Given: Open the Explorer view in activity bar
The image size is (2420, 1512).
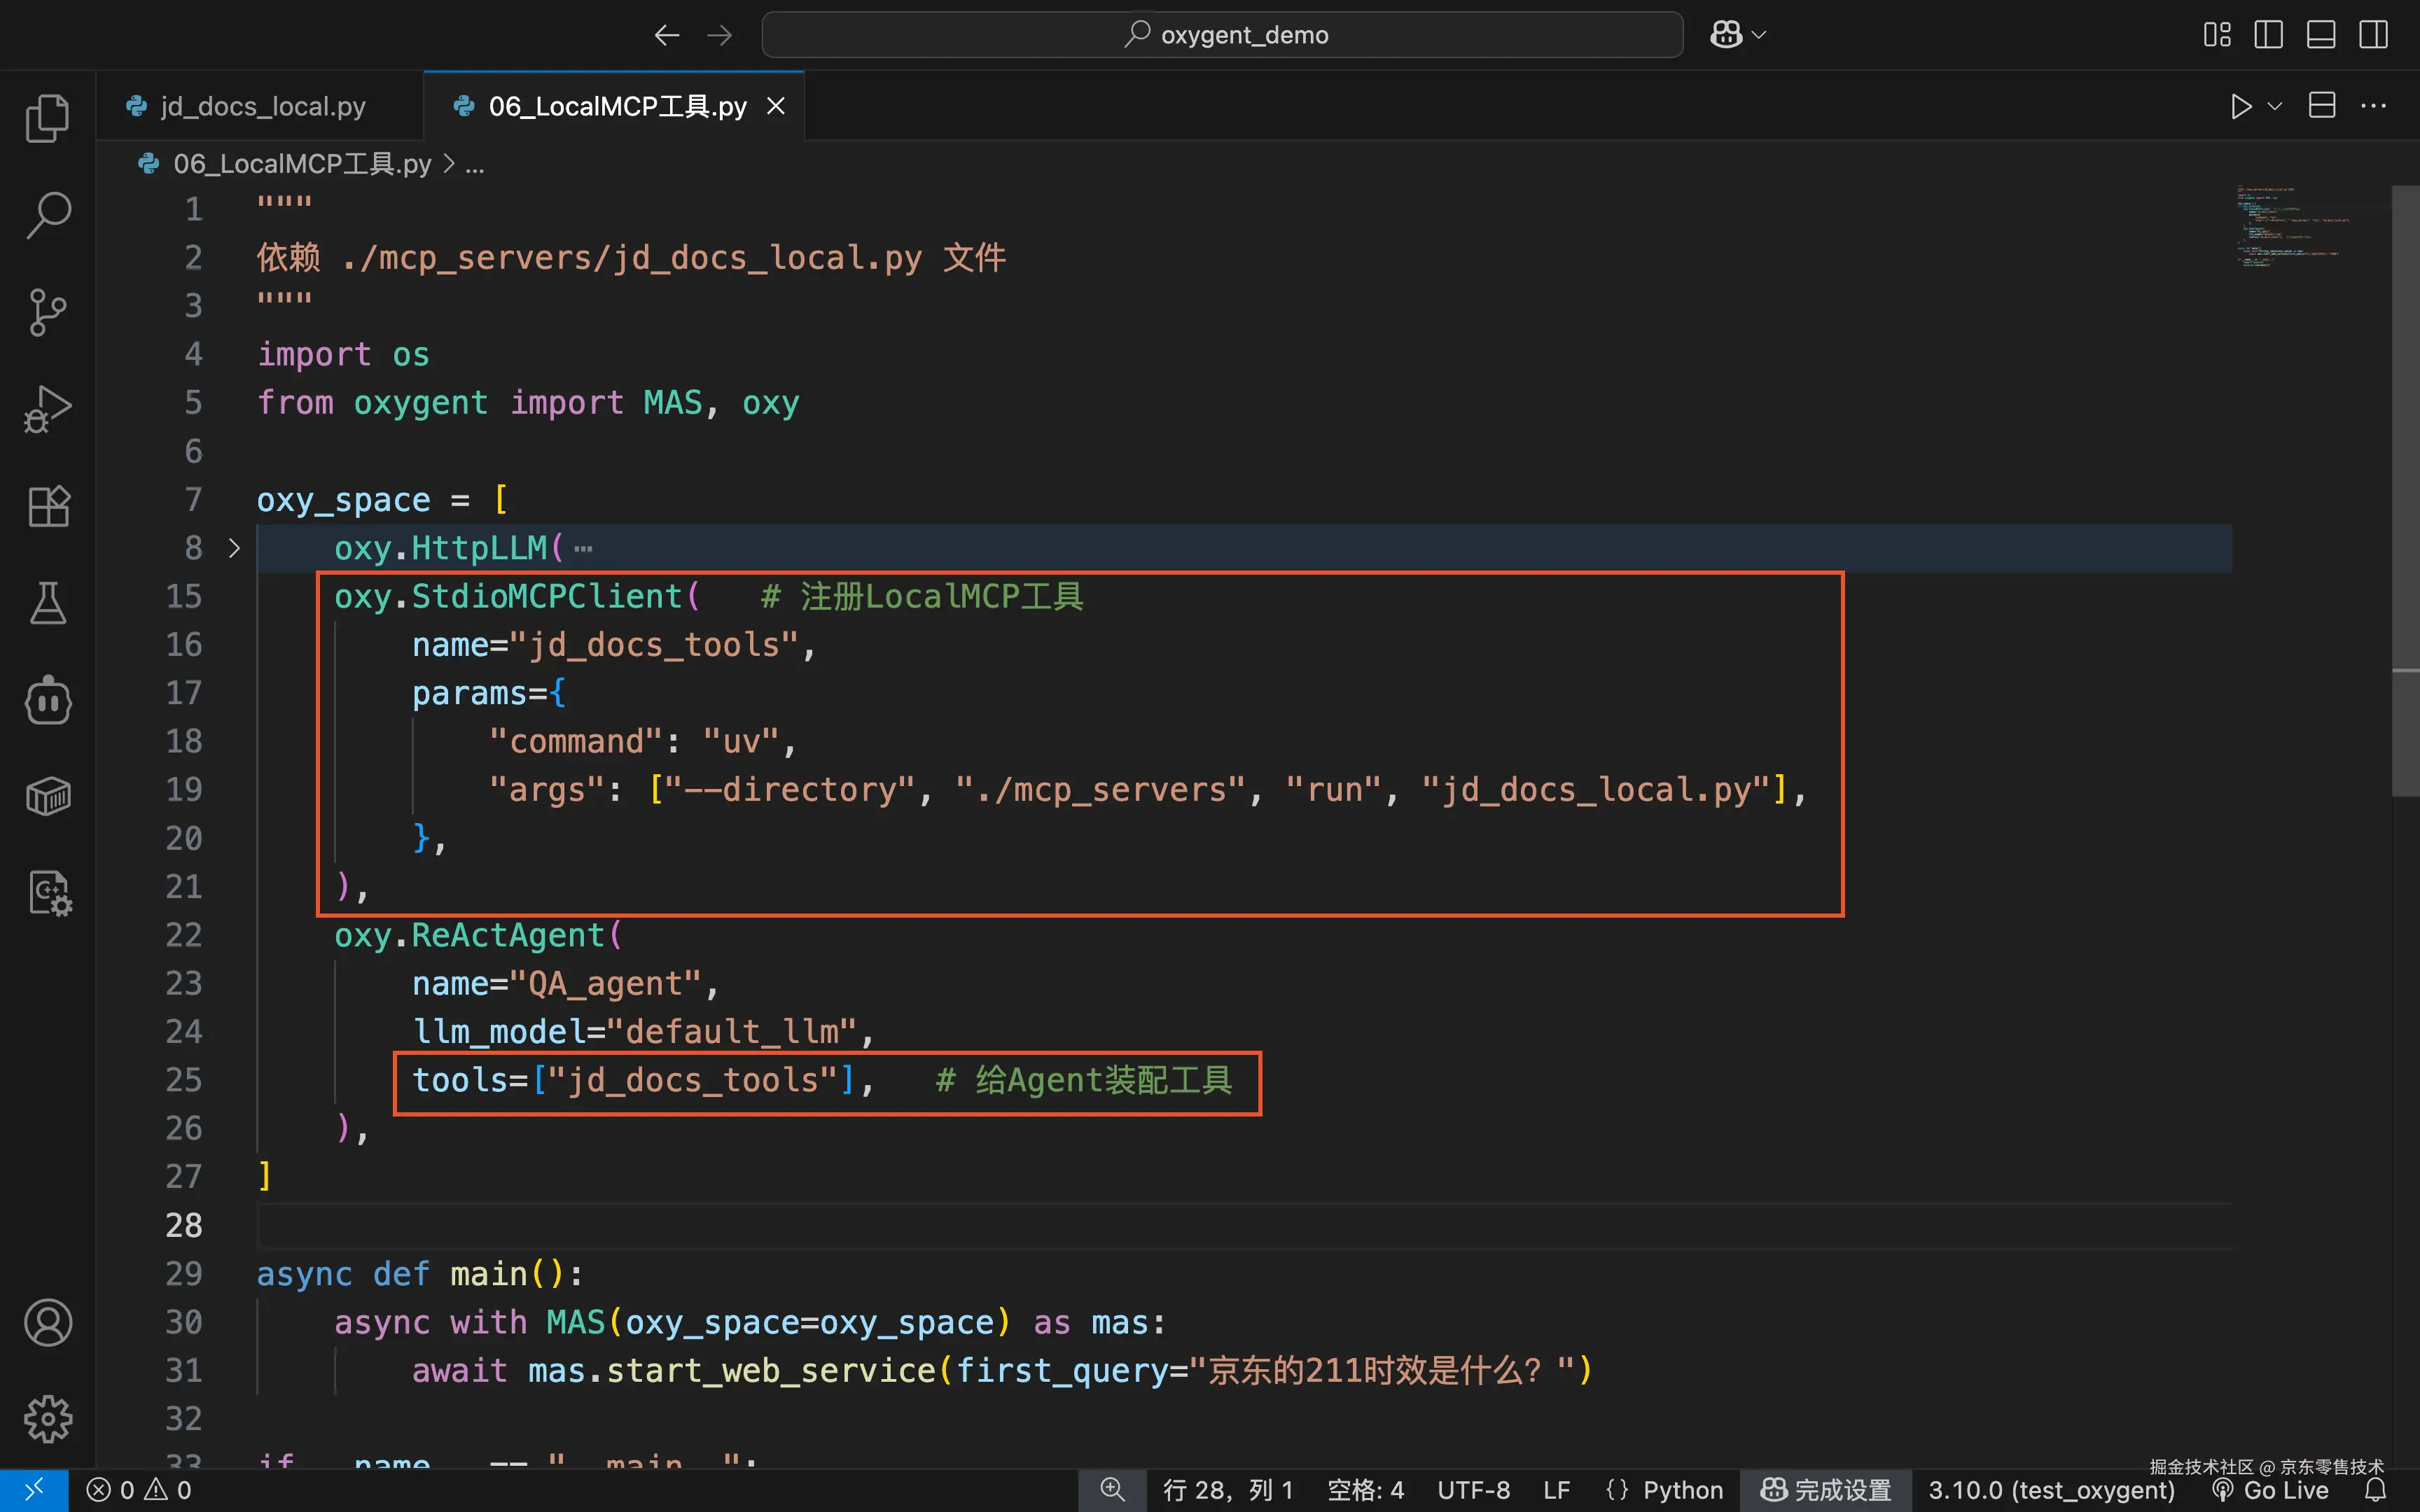Looking at the screenshot, I should [x=47, y=118].
